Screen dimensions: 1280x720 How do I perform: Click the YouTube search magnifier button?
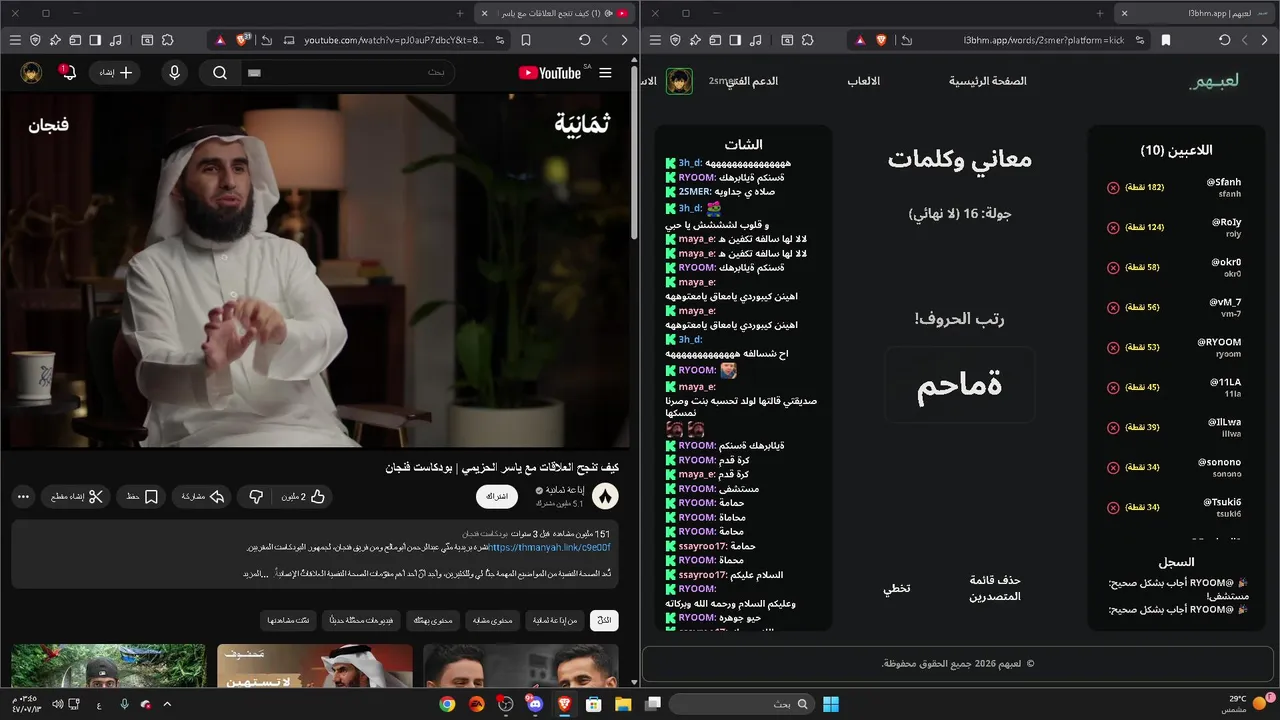220,73
